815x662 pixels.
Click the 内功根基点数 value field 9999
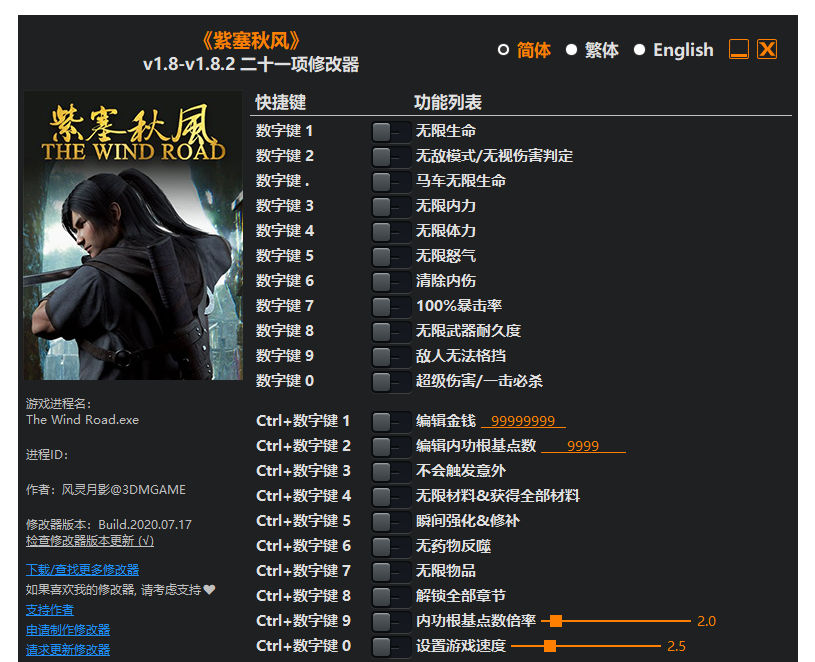583,446
